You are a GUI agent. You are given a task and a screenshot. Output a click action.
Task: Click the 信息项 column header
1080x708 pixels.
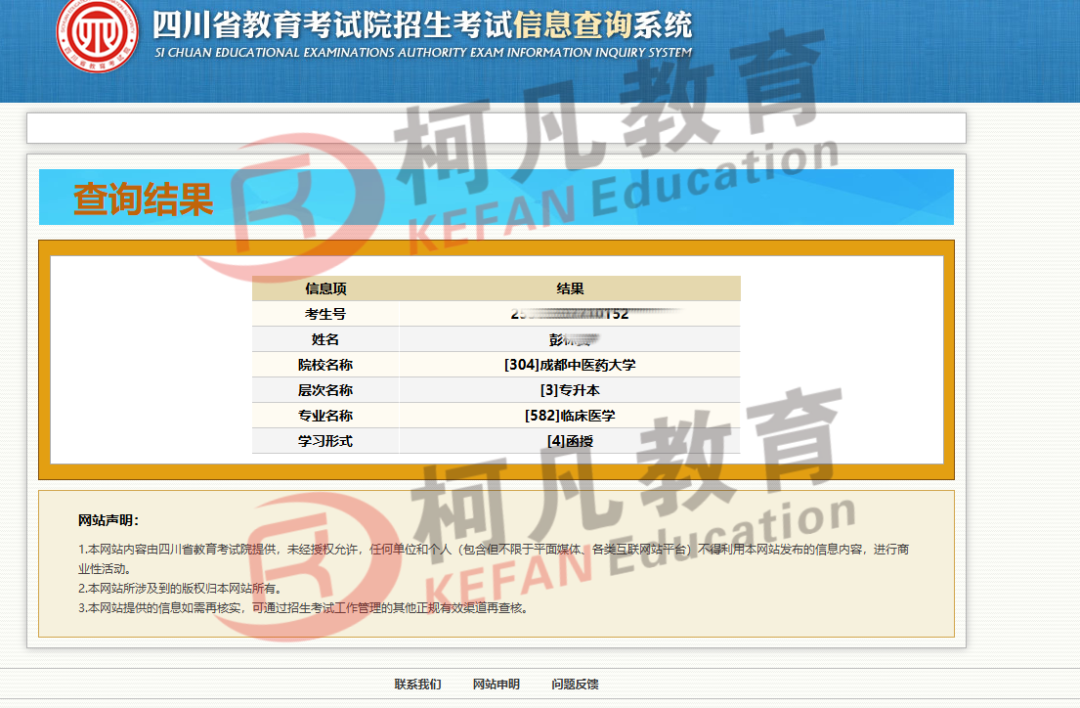[x=325, y=289]
